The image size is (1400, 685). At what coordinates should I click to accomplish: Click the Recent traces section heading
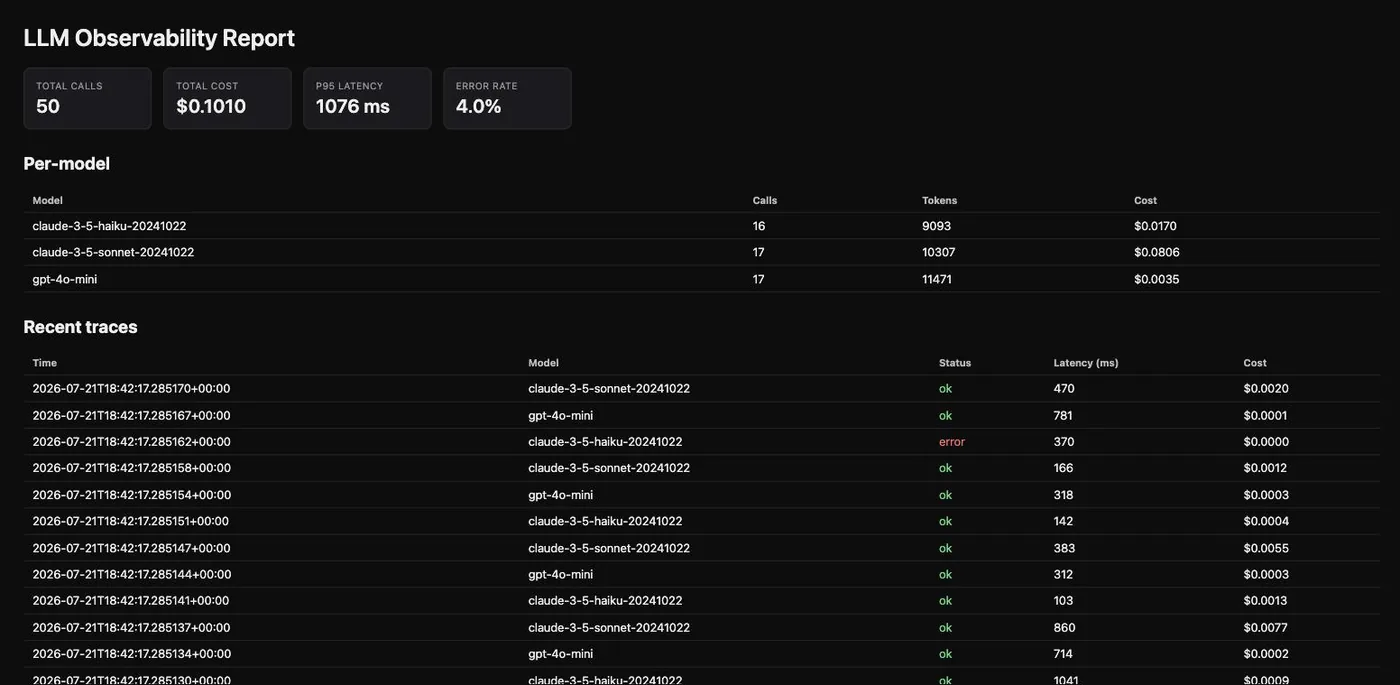[x=81, y=326]
